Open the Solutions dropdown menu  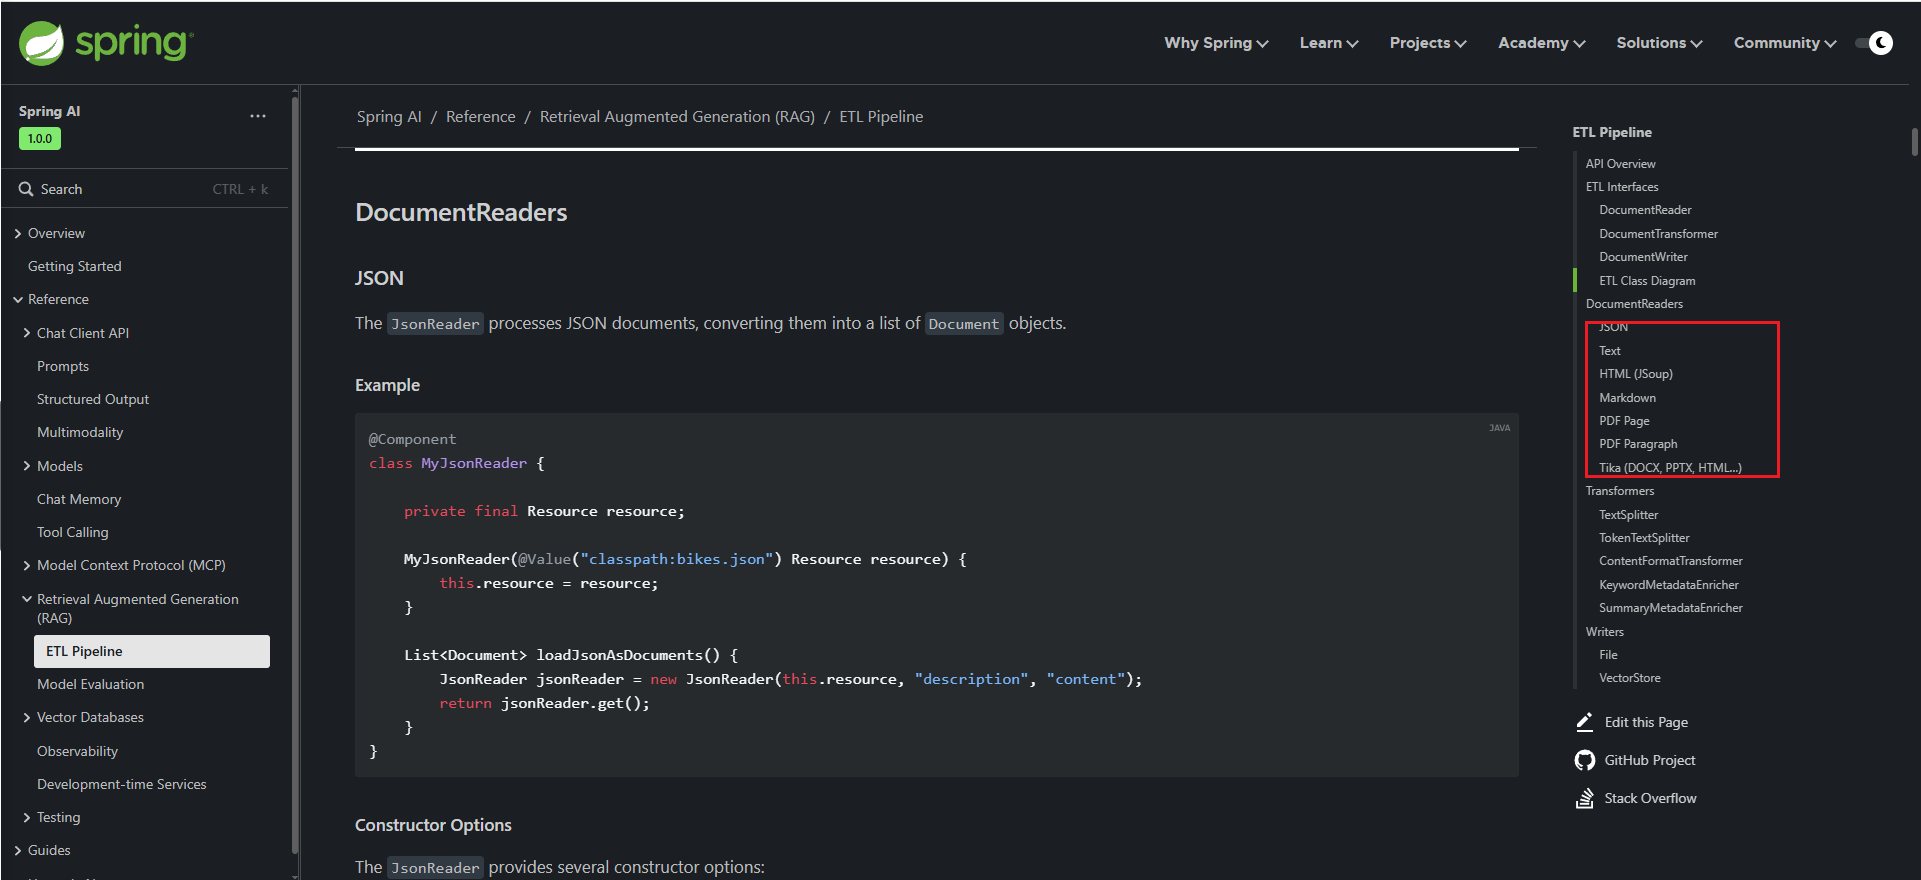(1659, 43)
